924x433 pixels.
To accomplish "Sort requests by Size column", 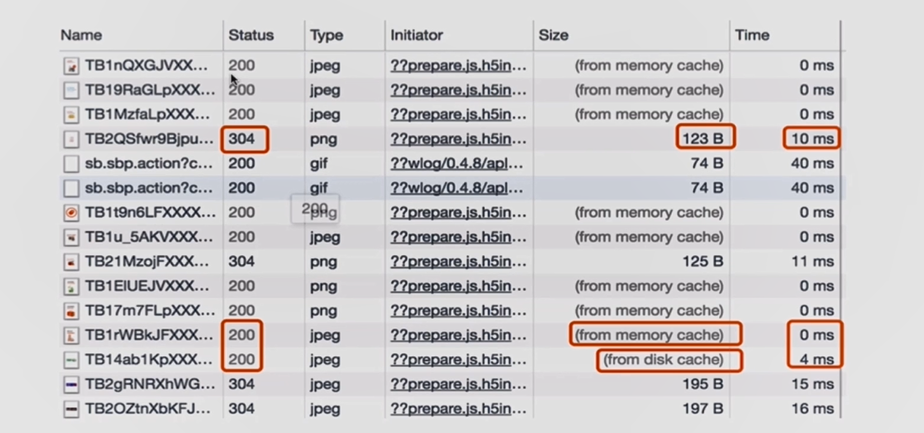I will click(x=553, y=35).
